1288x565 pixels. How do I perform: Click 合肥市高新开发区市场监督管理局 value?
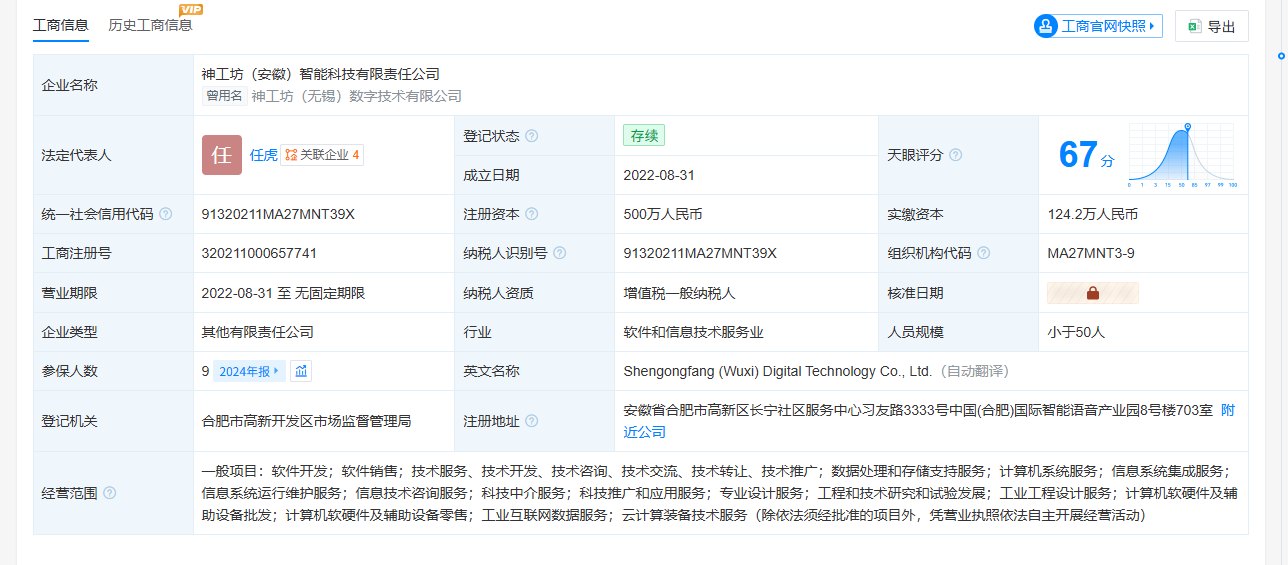307,421
